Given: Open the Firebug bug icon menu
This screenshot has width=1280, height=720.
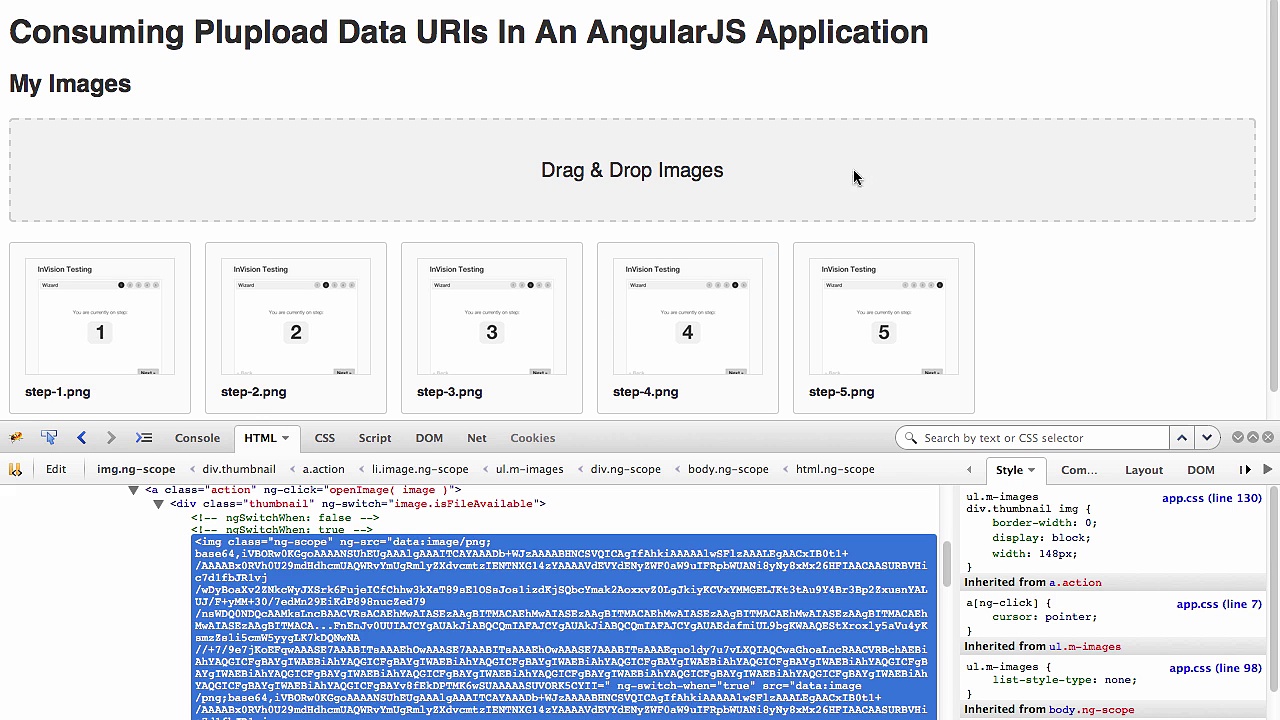Looking at the screenshot, I should click(x=16, y=438).
